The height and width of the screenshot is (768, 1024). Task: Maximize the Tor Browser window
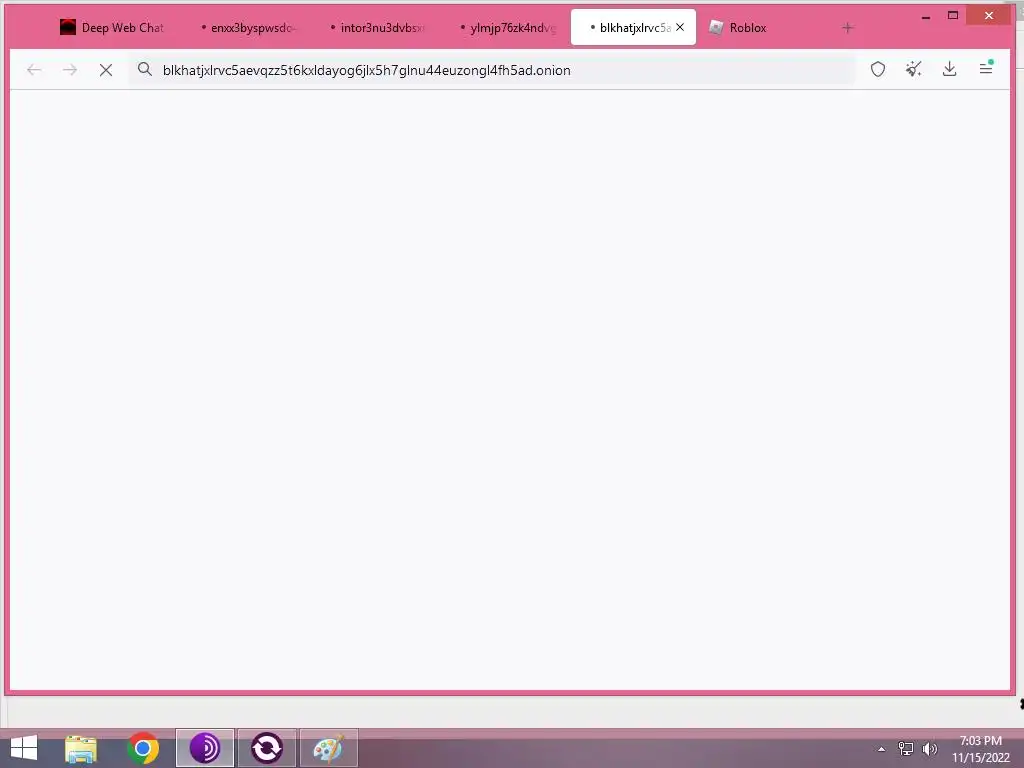click(953, 16)
